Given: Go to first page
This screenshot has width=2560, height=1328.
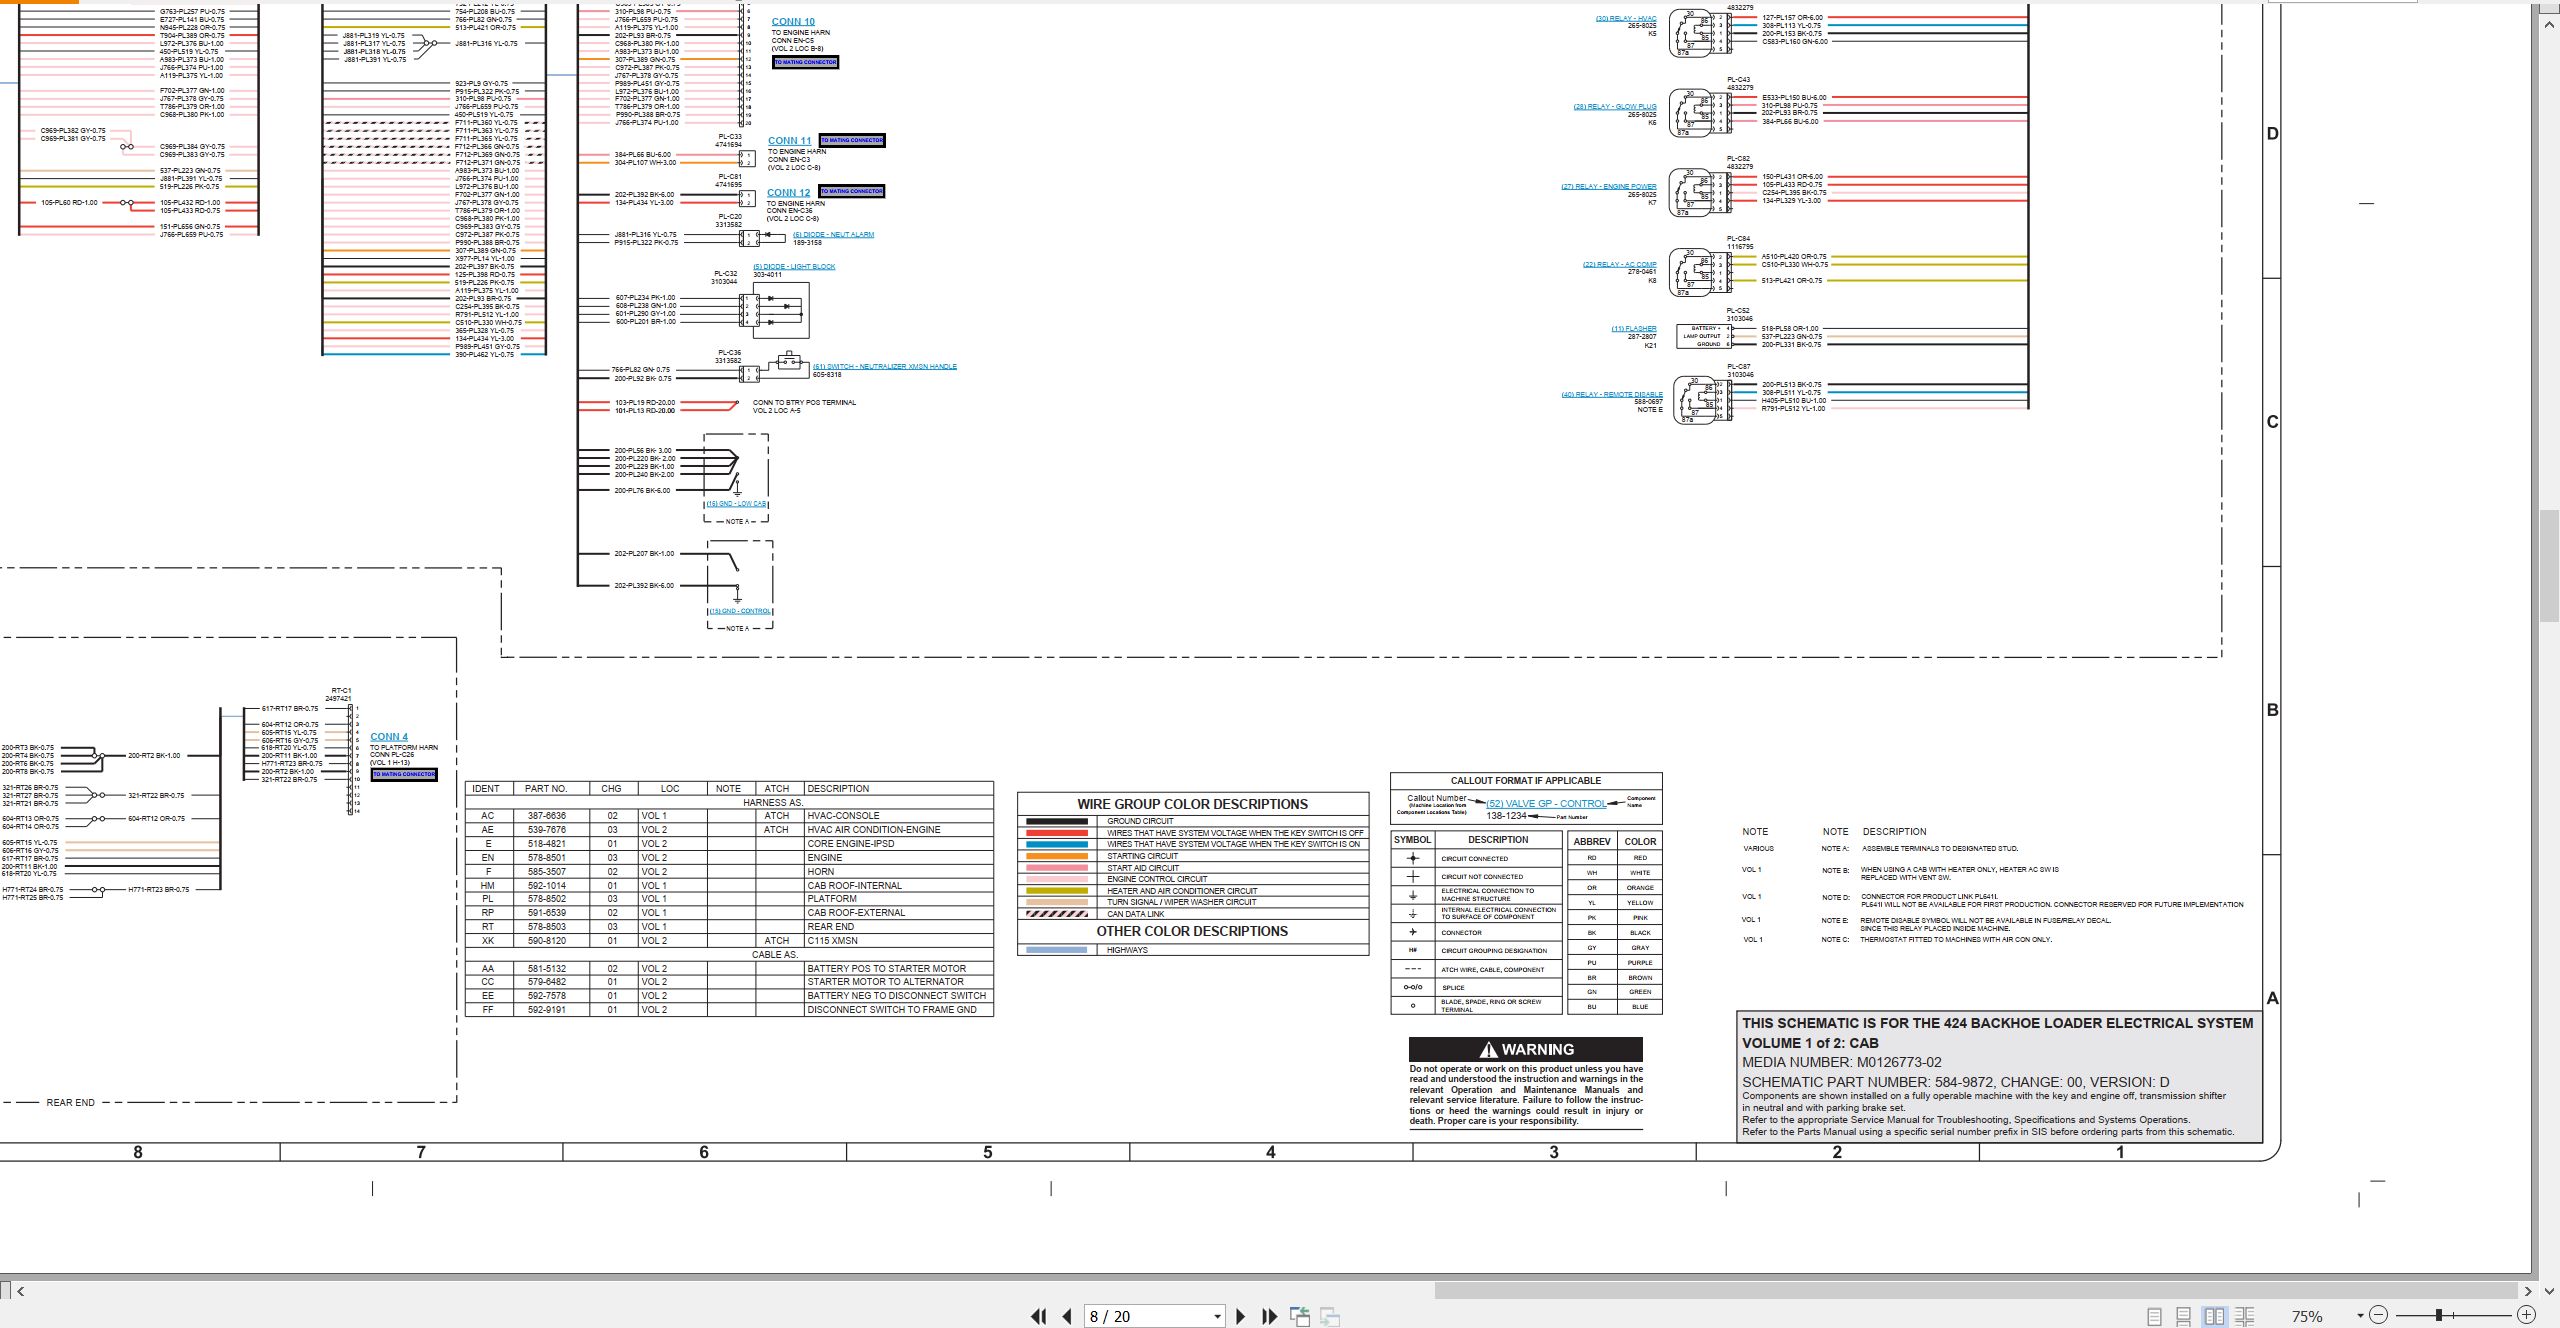Looking at the screenshot, I should [x=1039, y=1316].
